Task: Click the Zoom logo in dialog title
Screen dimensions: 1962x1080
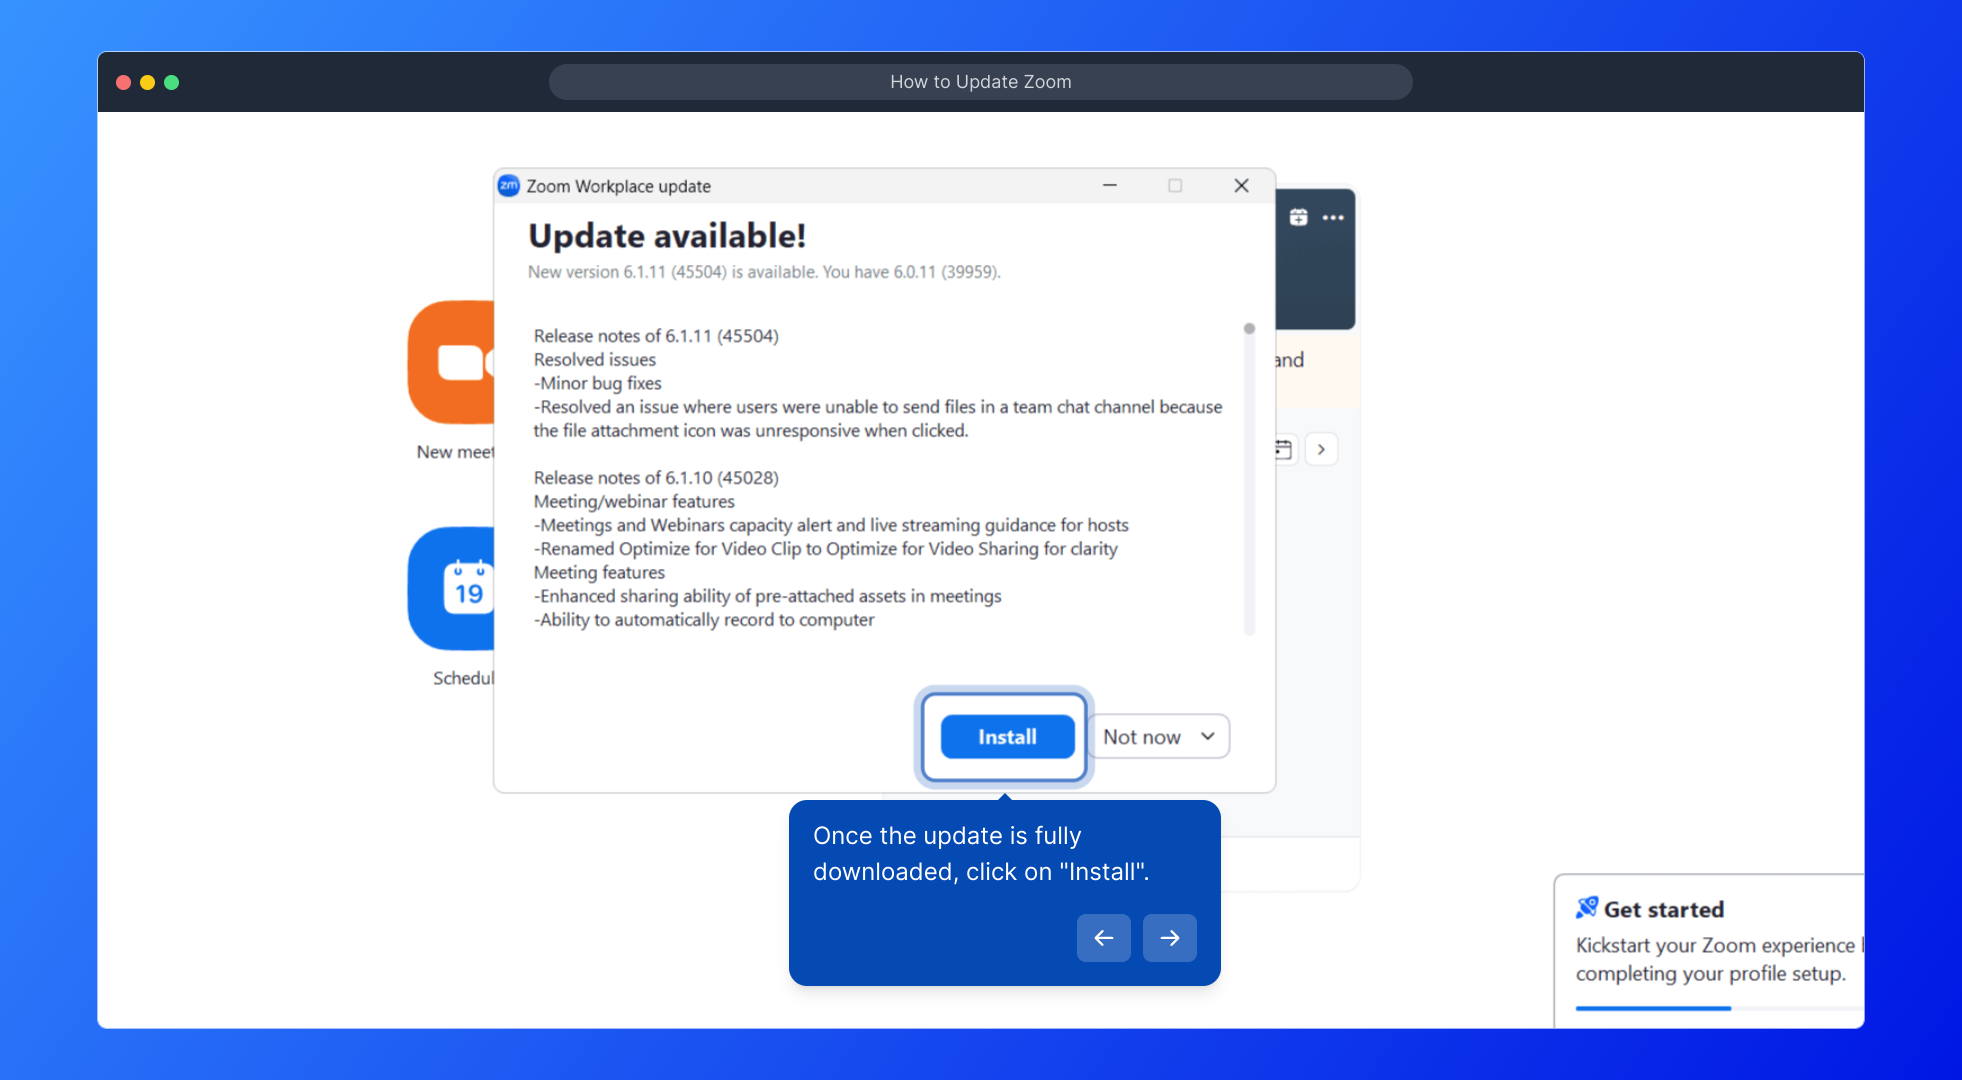Action: click(509, 186)
